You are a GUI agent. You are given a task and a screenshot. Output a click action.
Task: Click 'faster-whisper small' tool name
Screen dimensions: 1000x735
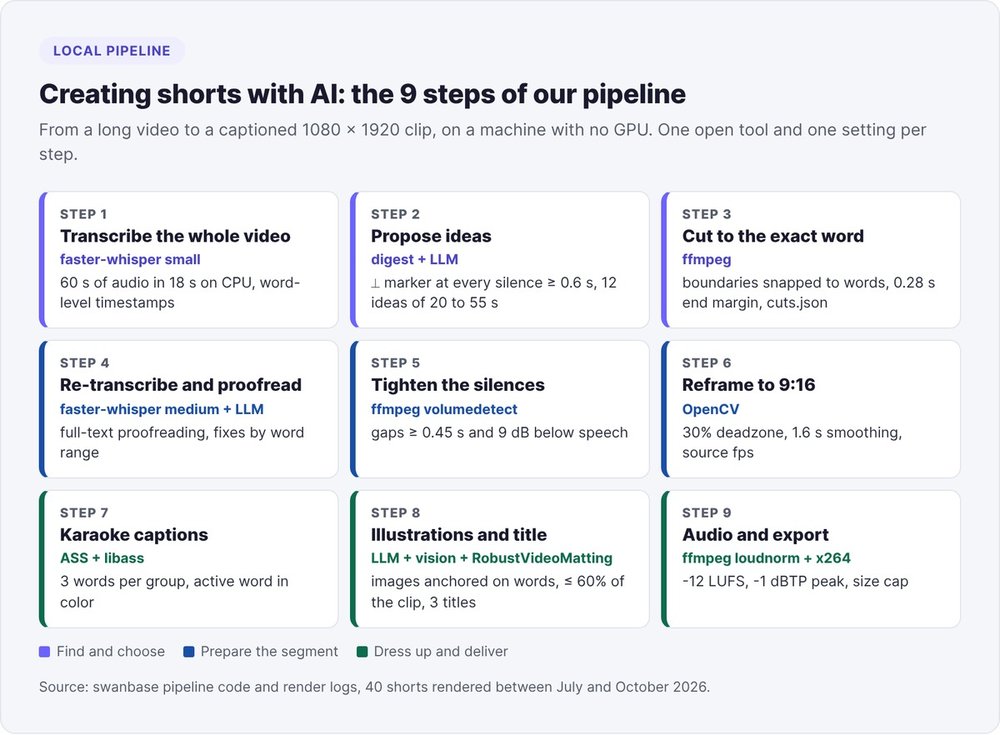(130, 260)
